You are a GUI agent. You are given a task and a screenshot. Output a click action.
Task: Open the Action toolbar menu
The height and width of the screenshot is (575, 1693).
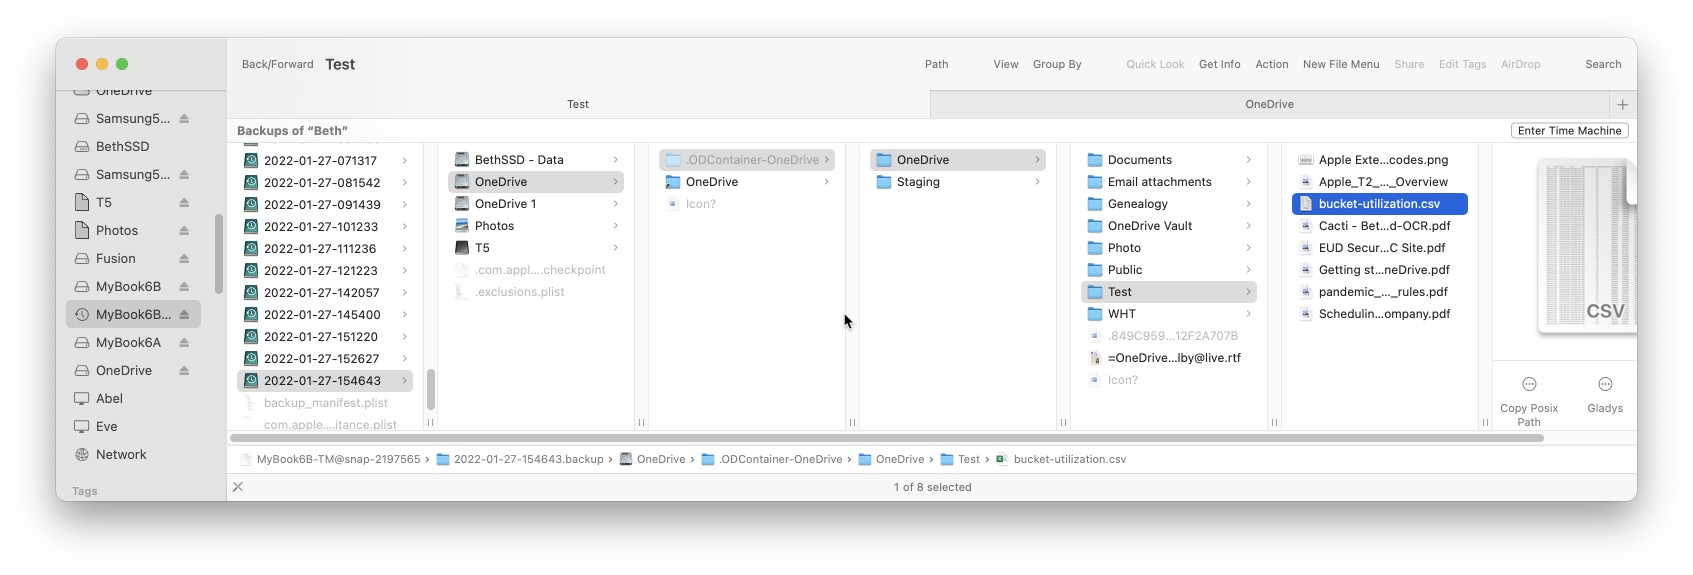[1272, 64]
